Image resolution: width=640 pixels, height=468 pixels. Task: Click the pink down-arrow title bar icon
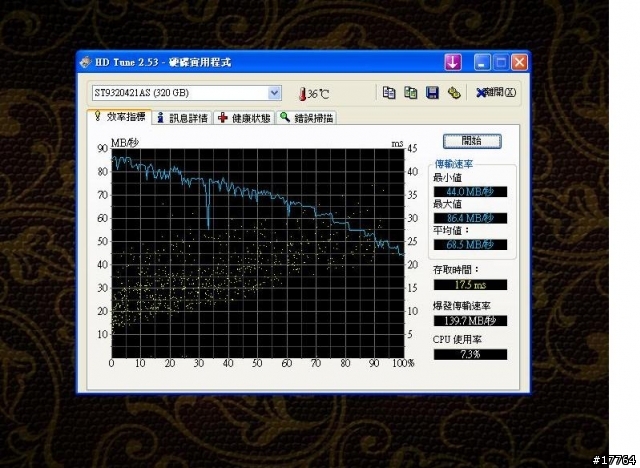point(453,62)
